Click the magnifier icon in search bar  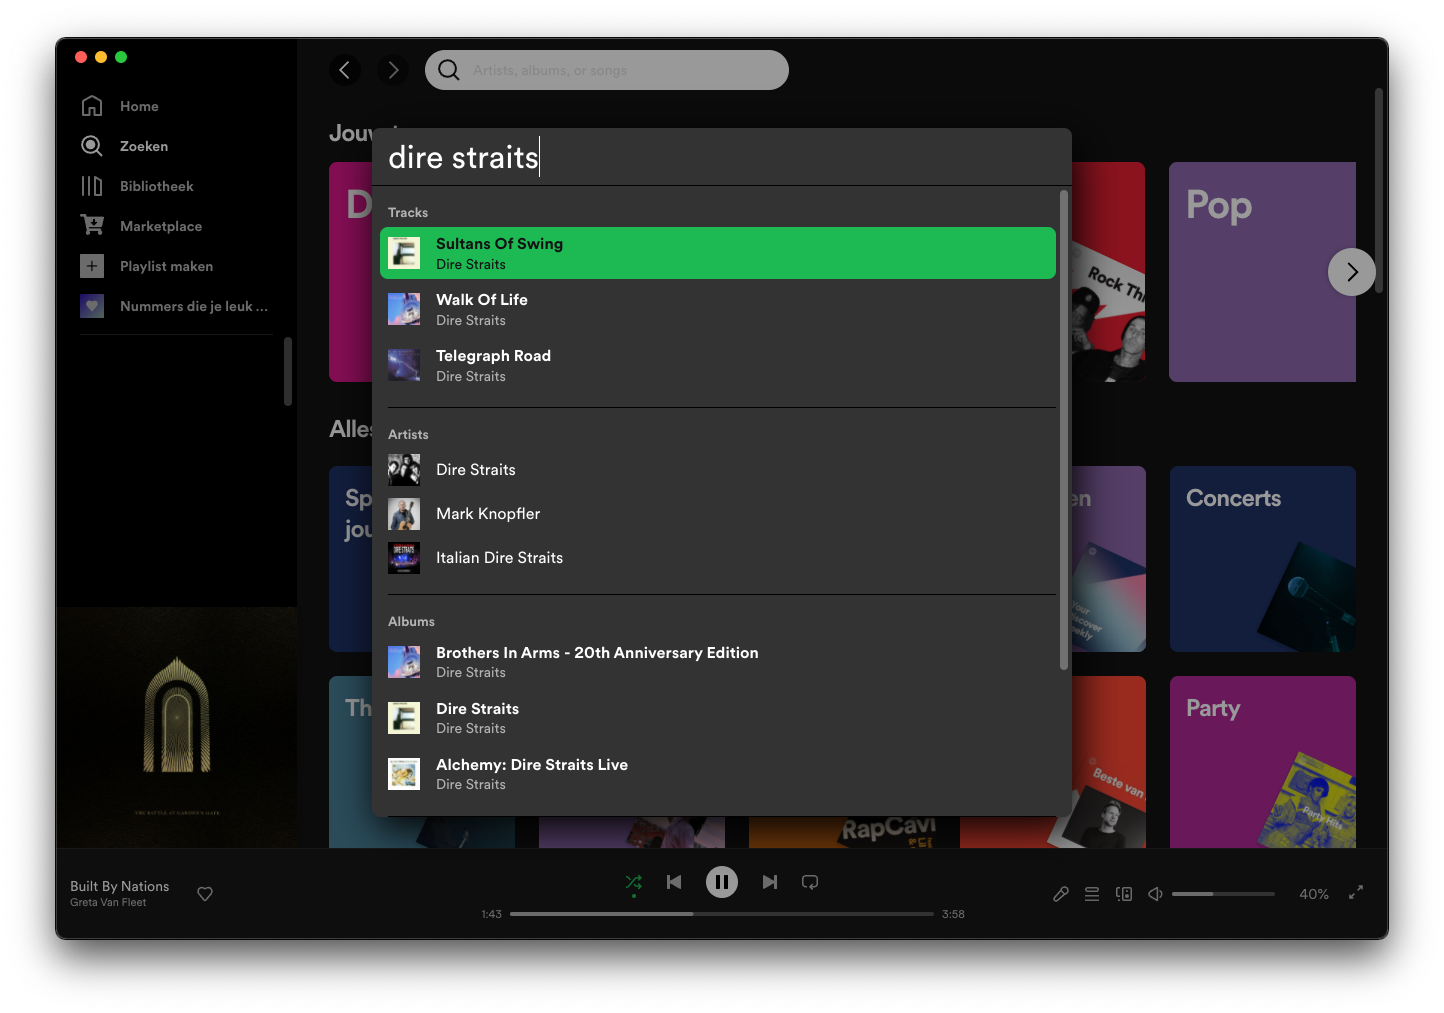(449, 70)
